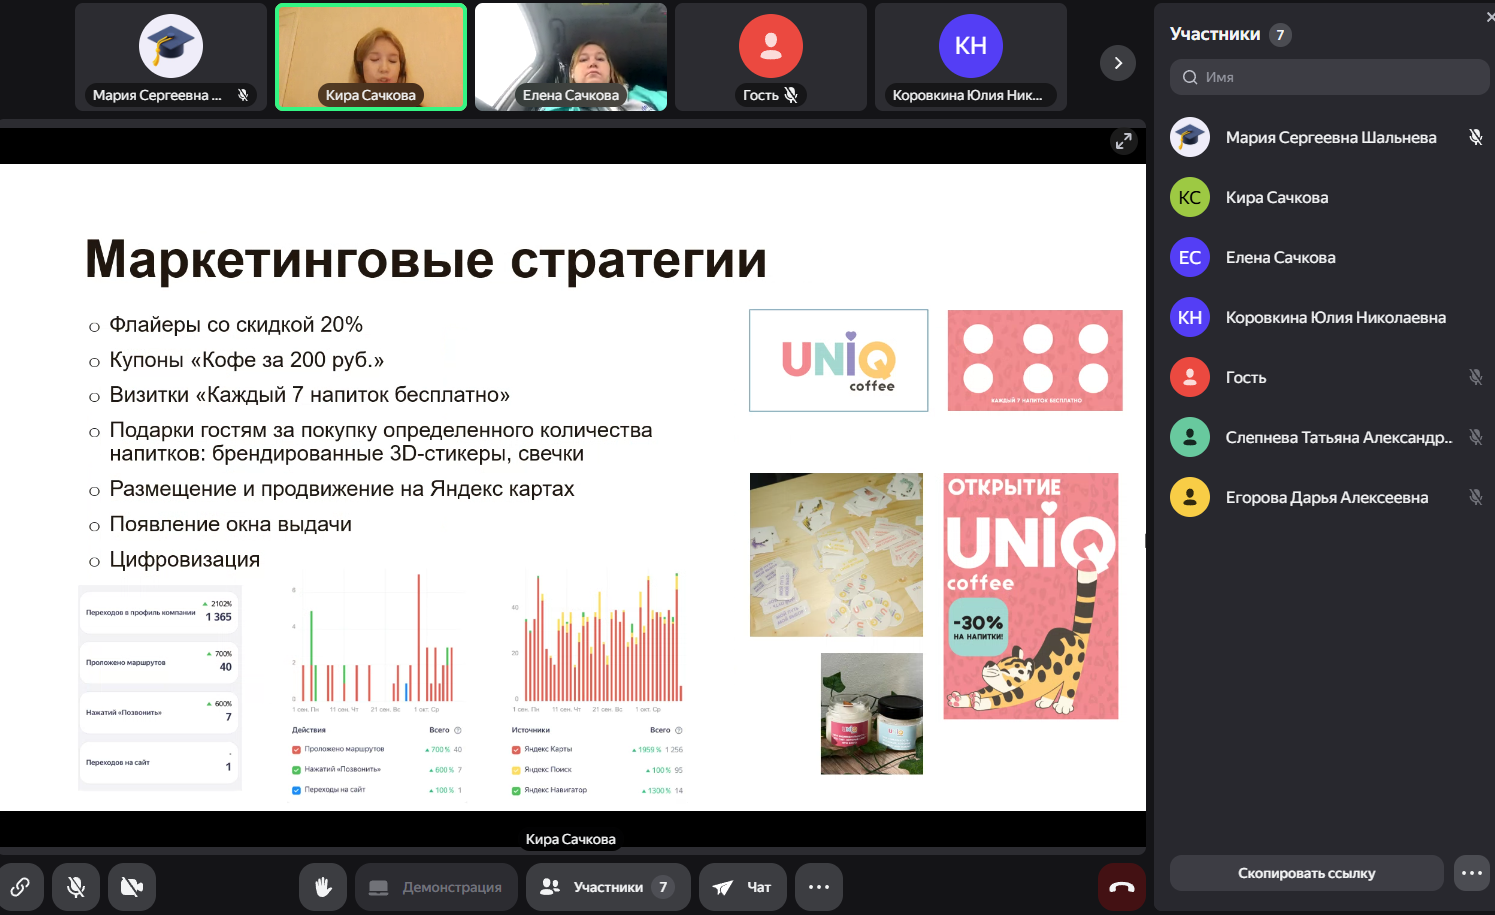Click the KH avatar of Коровкина Юлия Николаевна
Screen dimensions: 1495x915
click(1189, 317)
